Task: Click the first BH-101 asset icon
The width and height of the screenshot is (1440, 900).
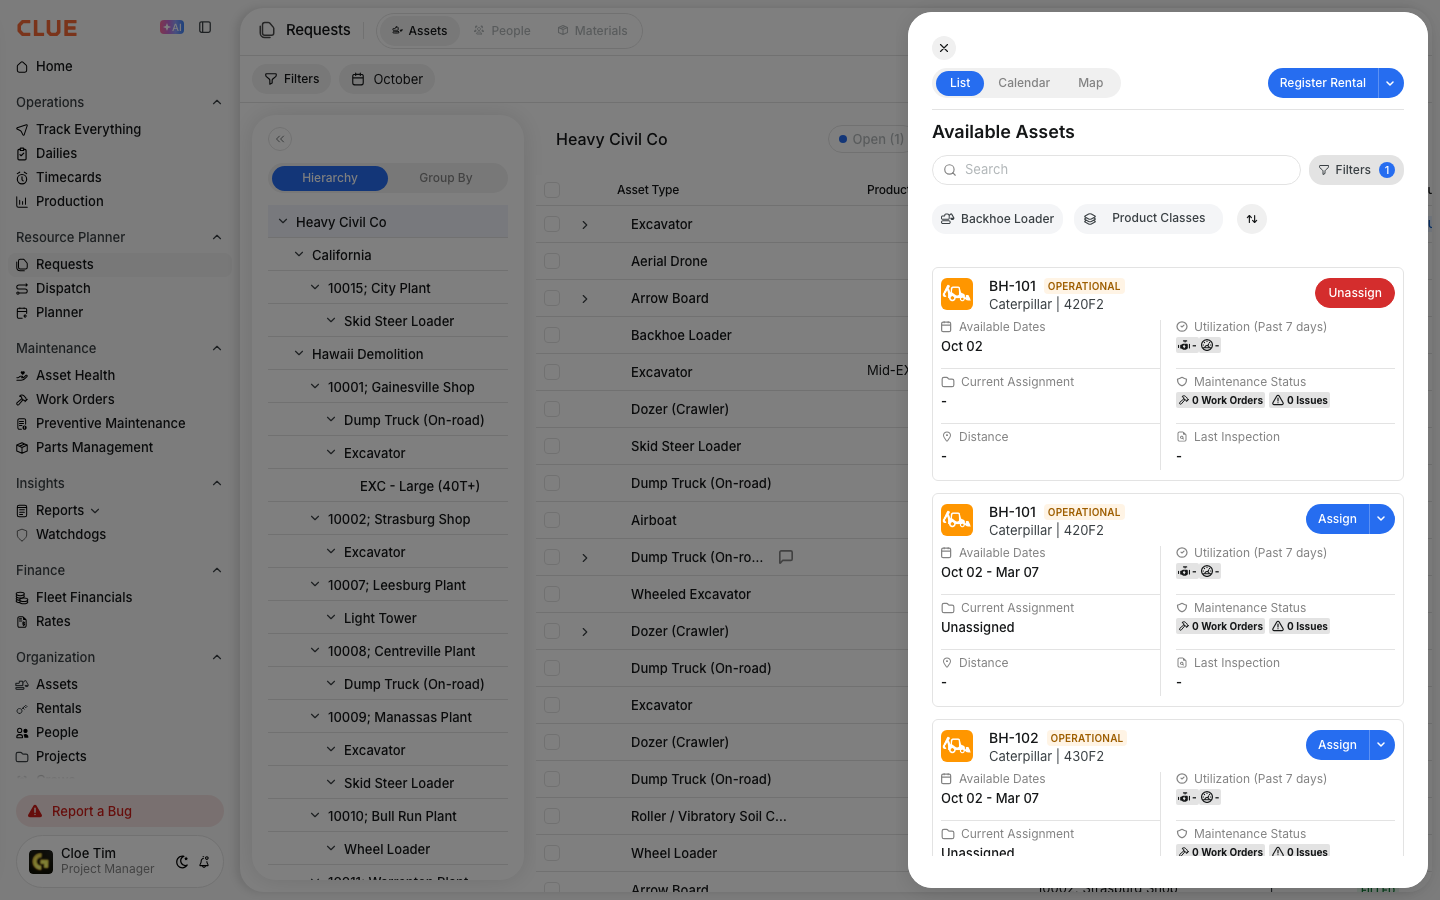Action: [x=957, y=294]
